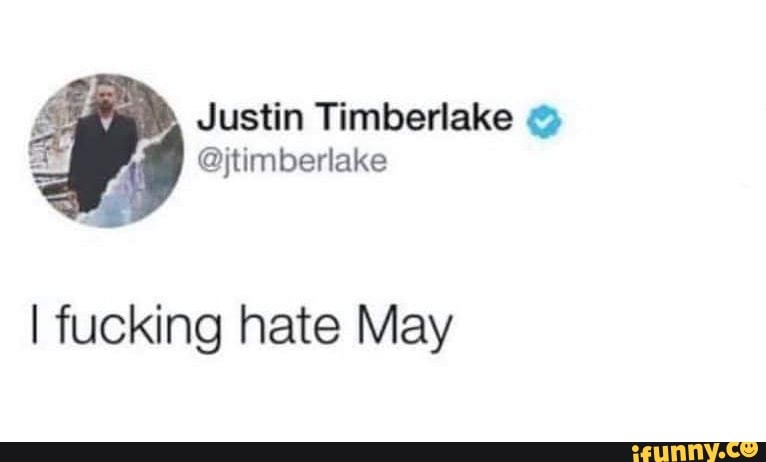Screen dimensions: 766x462
Task: Click the smiley face in ifunny logo
Action: click(749, 448)
